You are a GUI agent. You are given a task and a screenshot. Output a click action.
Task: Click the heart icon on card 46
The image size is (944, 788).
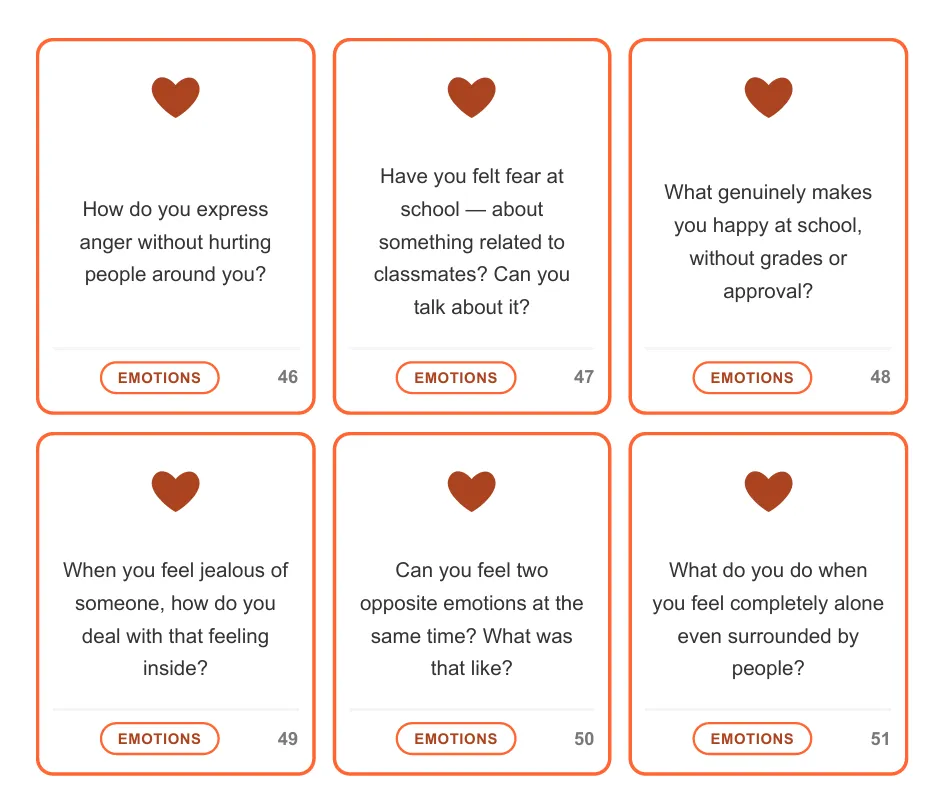175,97
